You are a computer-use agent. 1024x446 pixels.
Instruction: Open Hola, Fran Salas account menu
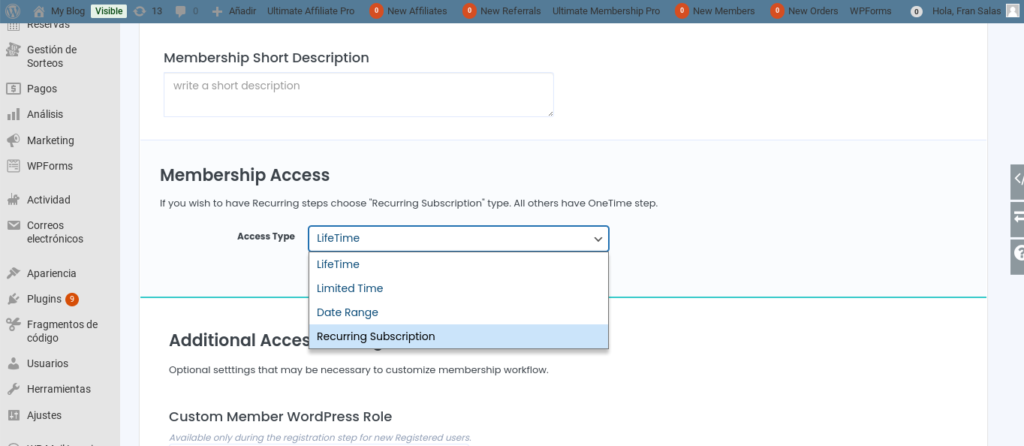[x=974, y=11]
